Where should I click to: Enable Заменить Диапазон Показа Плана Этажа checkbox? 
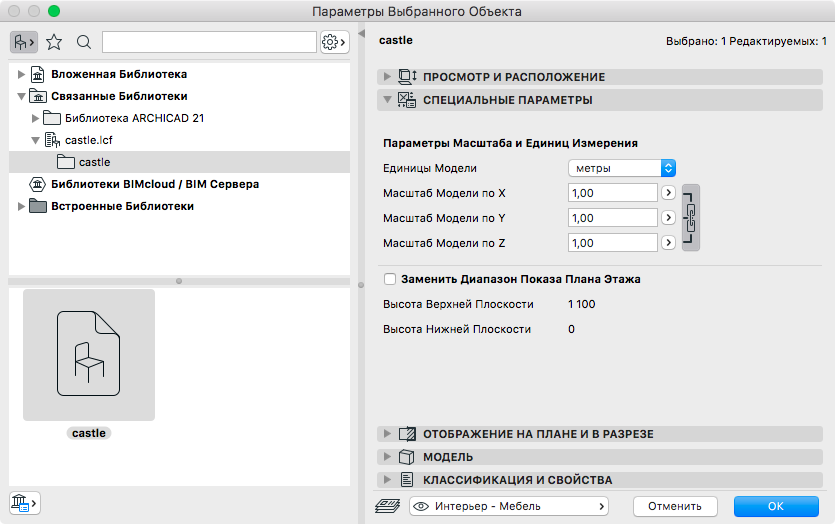point(390,279)
